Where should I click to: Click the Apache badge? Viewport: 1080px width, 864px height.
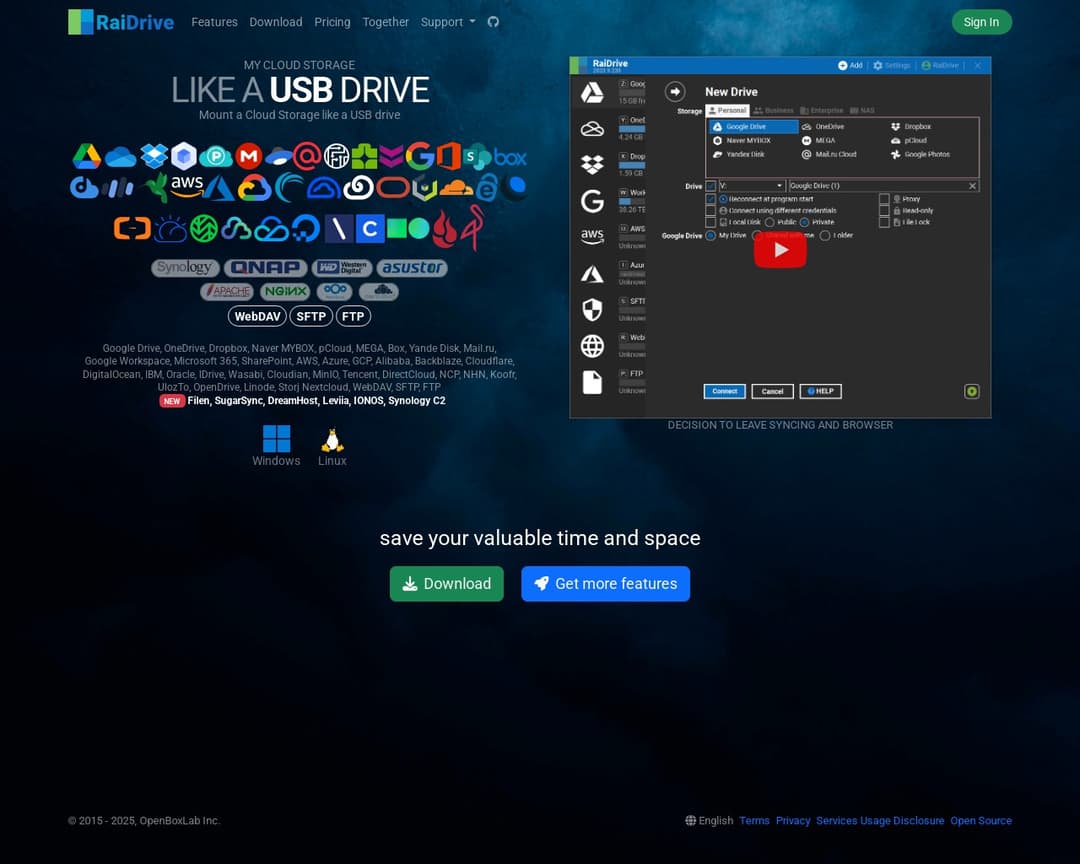[x=227, y=291]
